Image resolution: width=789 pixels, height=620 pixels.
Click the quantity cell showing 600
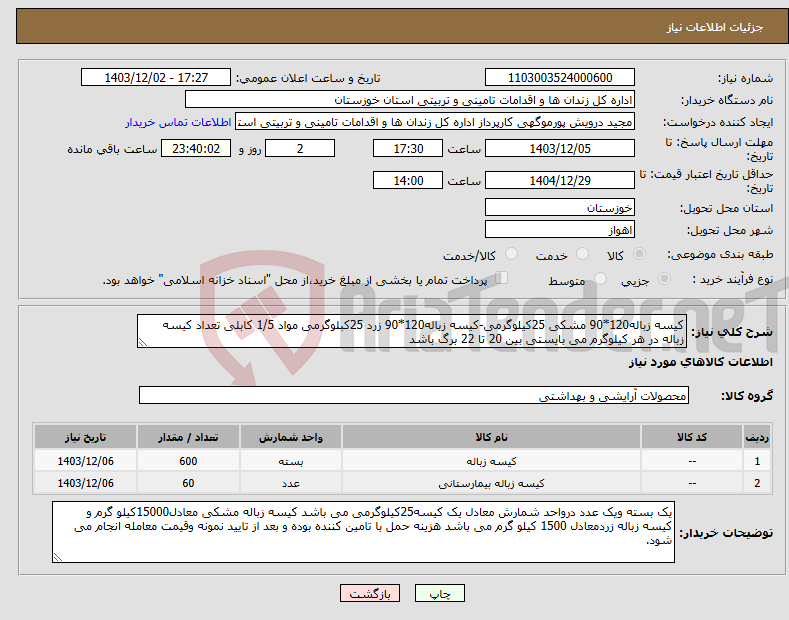point(188,461)
